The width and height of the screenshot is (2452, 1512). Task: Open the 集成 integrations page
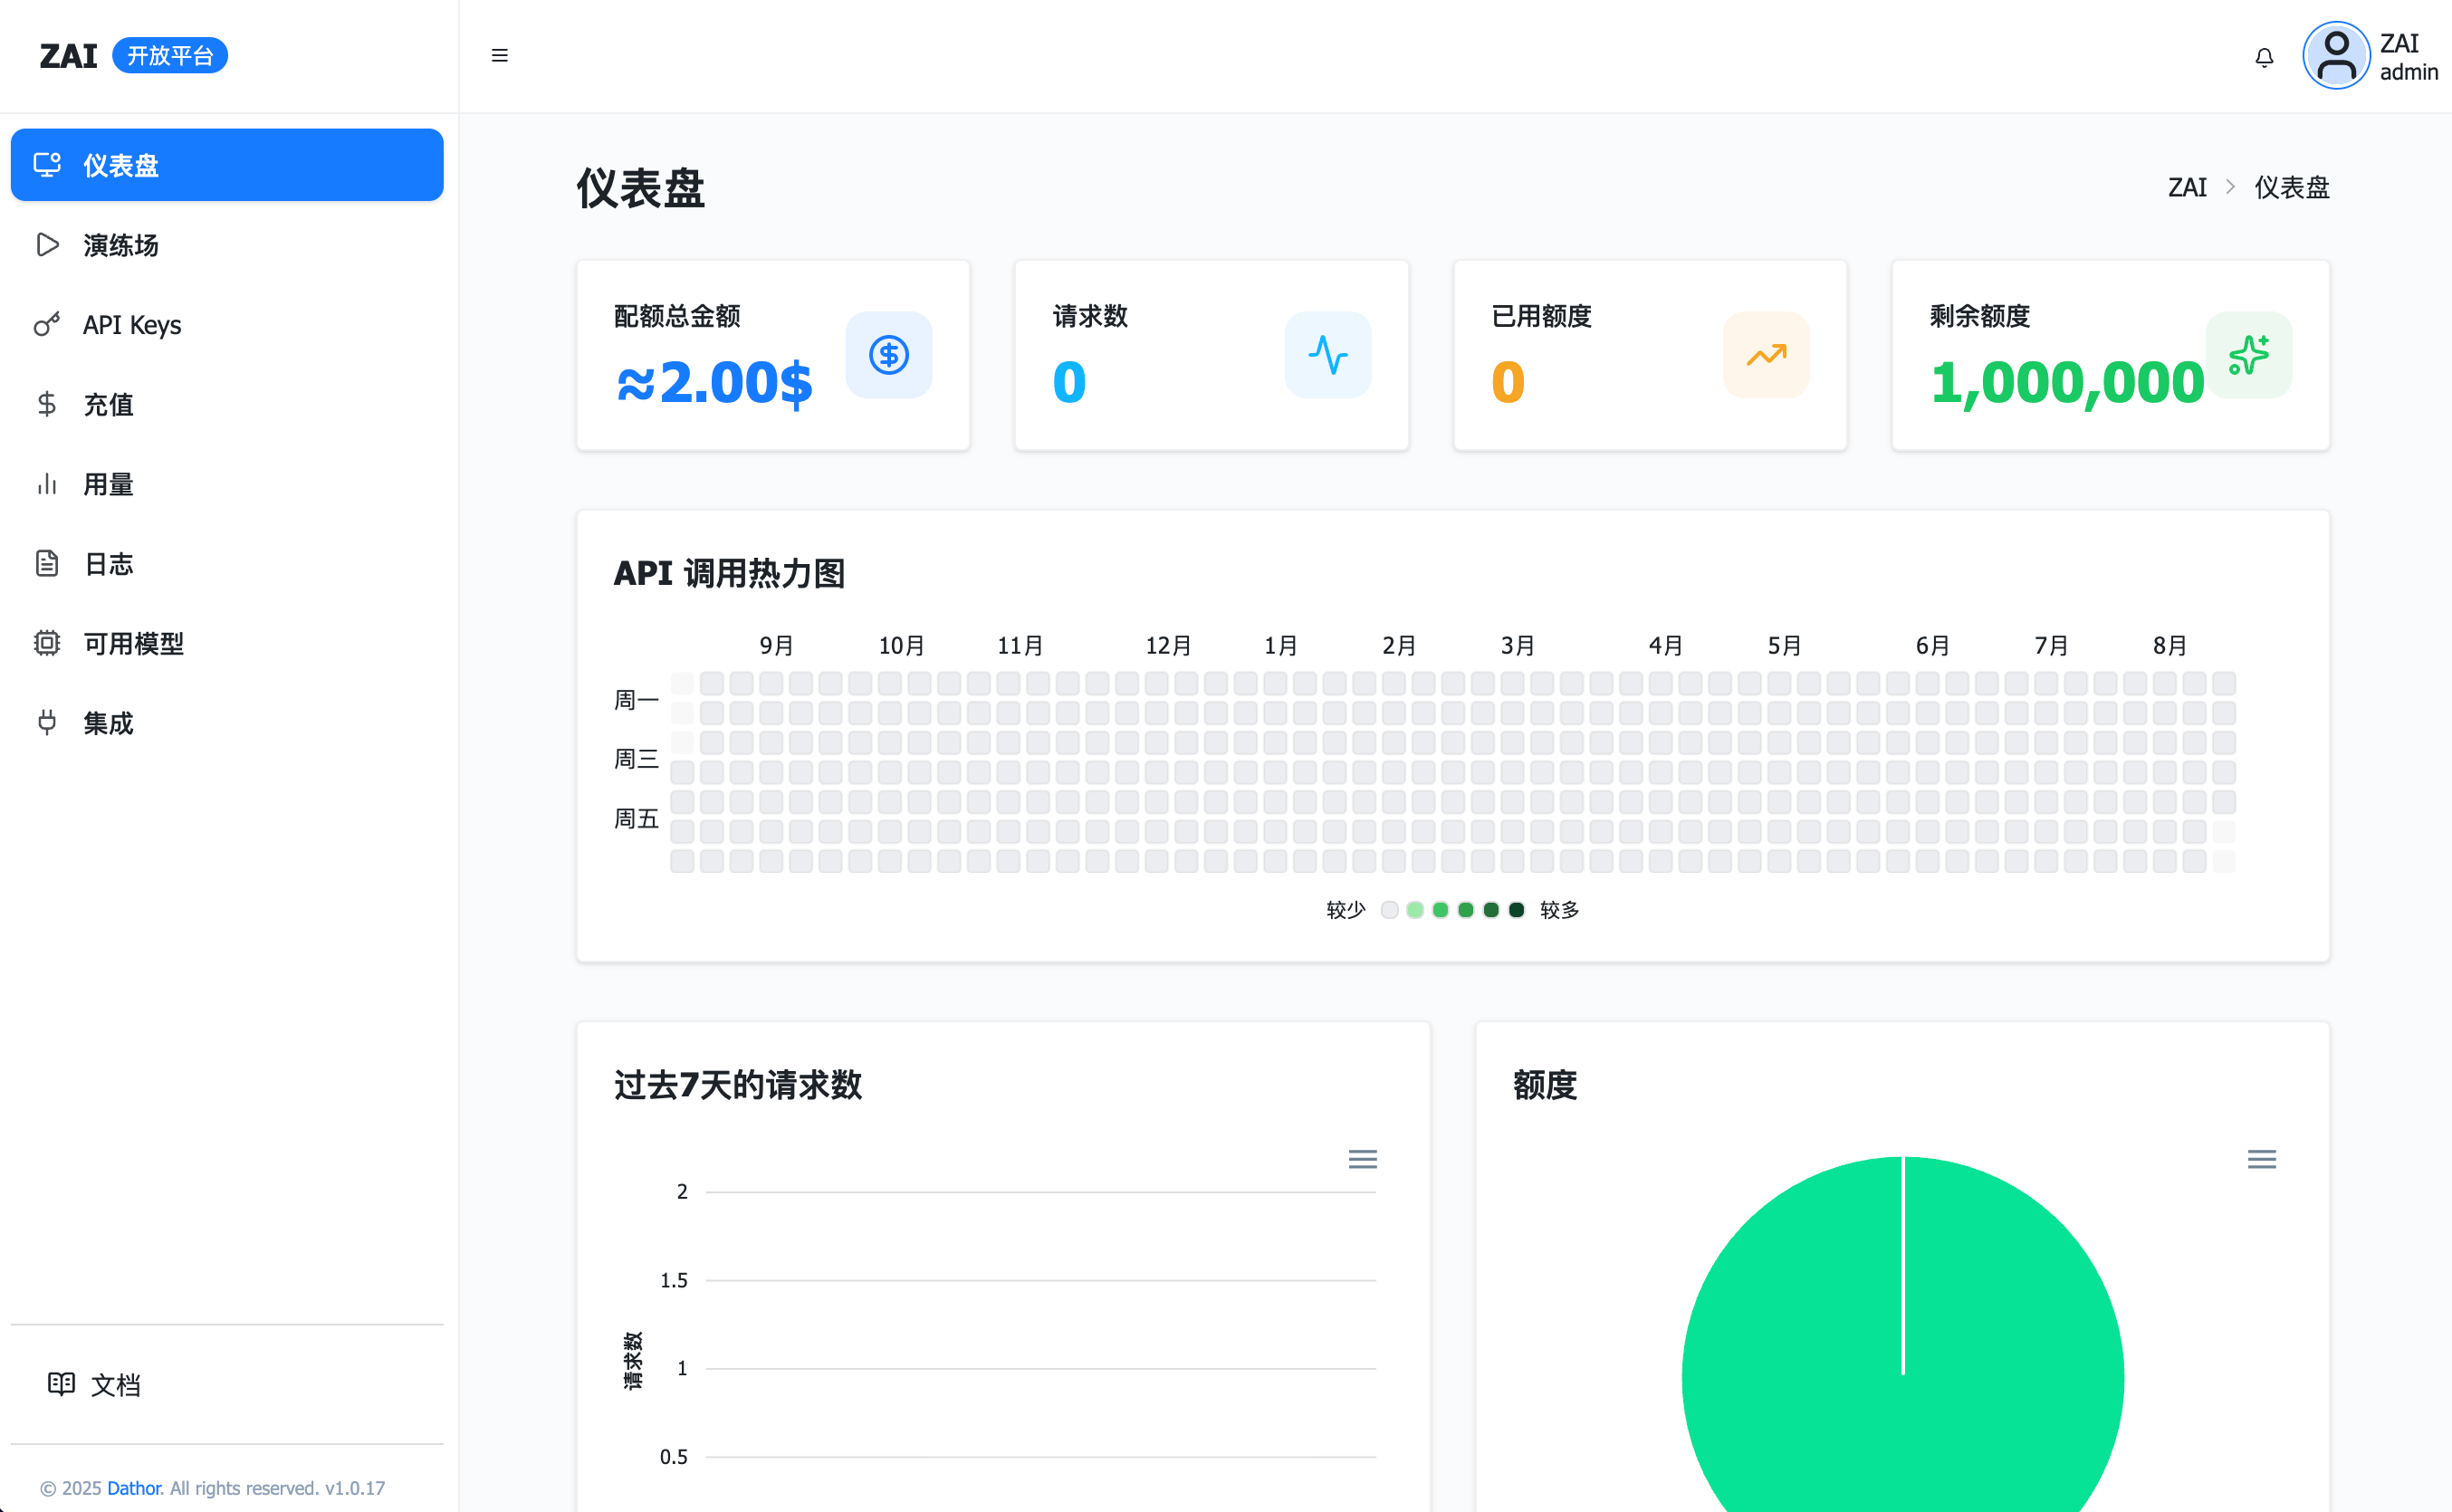pyautogui.click(x=108, y=723)
